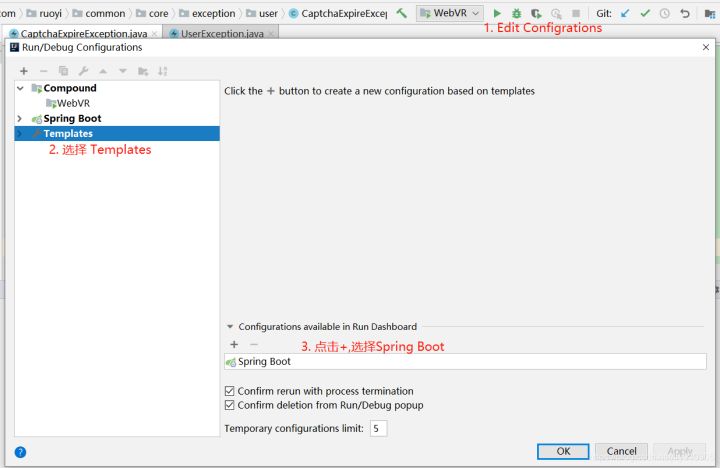Click the build hammer icon
Viewport: 720px width, 468px height.
coord(401,13)
